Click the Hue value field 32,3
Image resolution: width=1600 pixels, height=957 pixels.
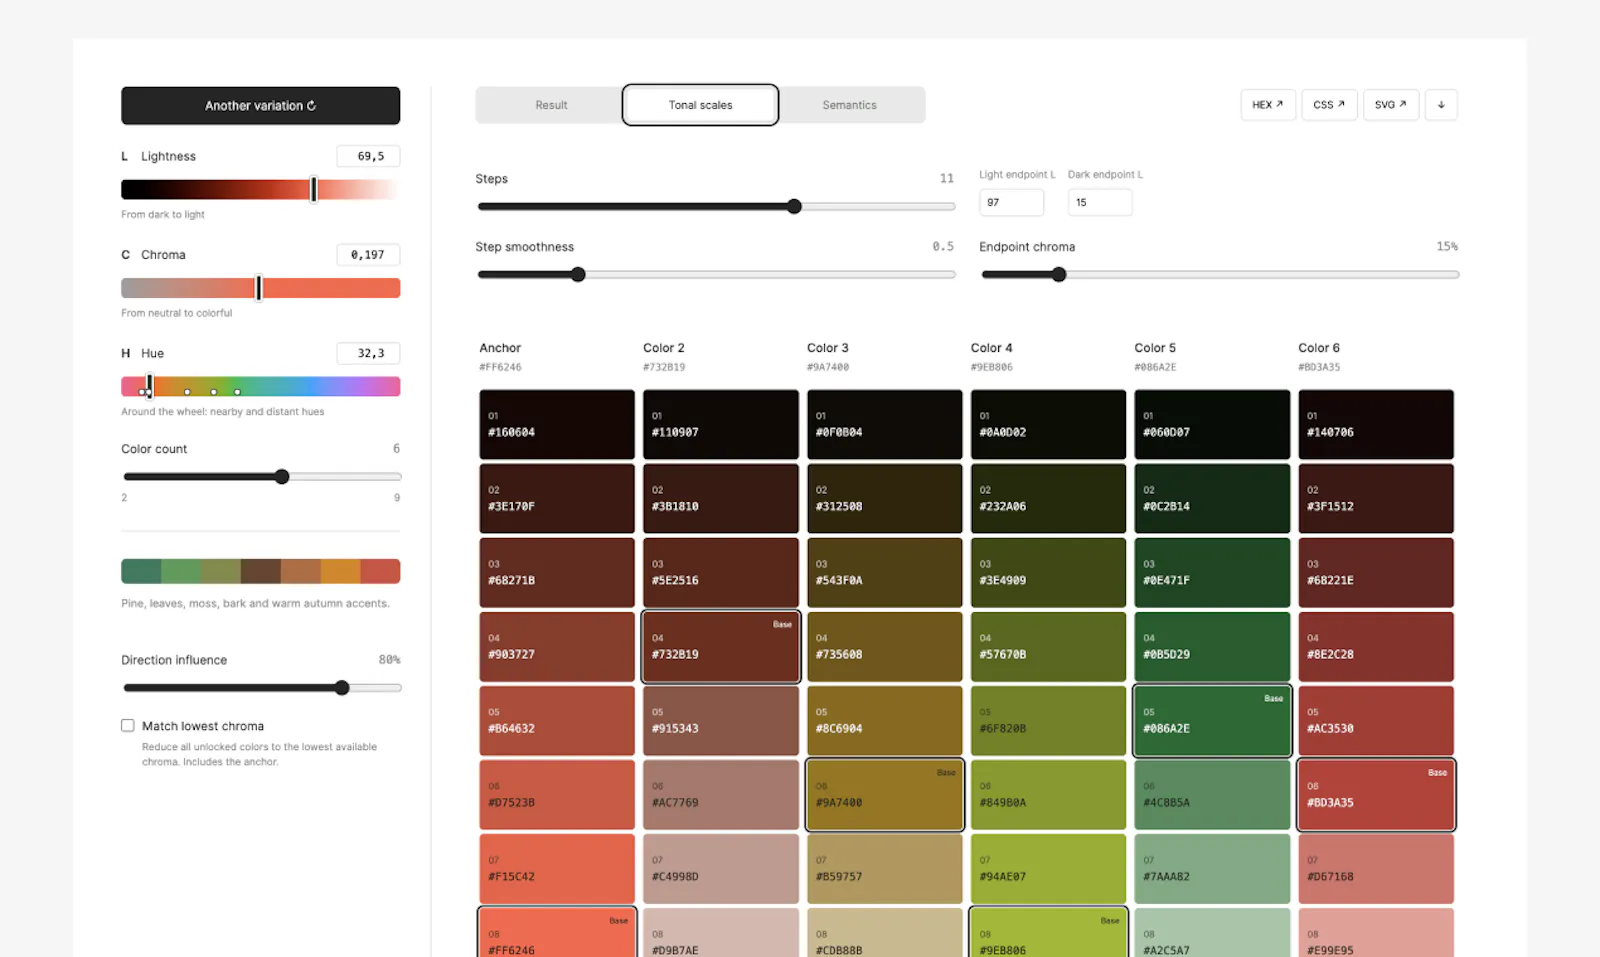click(368, 353)
